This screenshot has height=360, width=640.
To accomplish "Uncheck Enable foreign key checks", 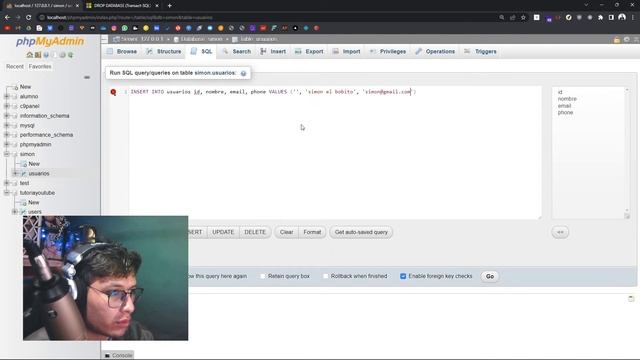I will (403, 276).
